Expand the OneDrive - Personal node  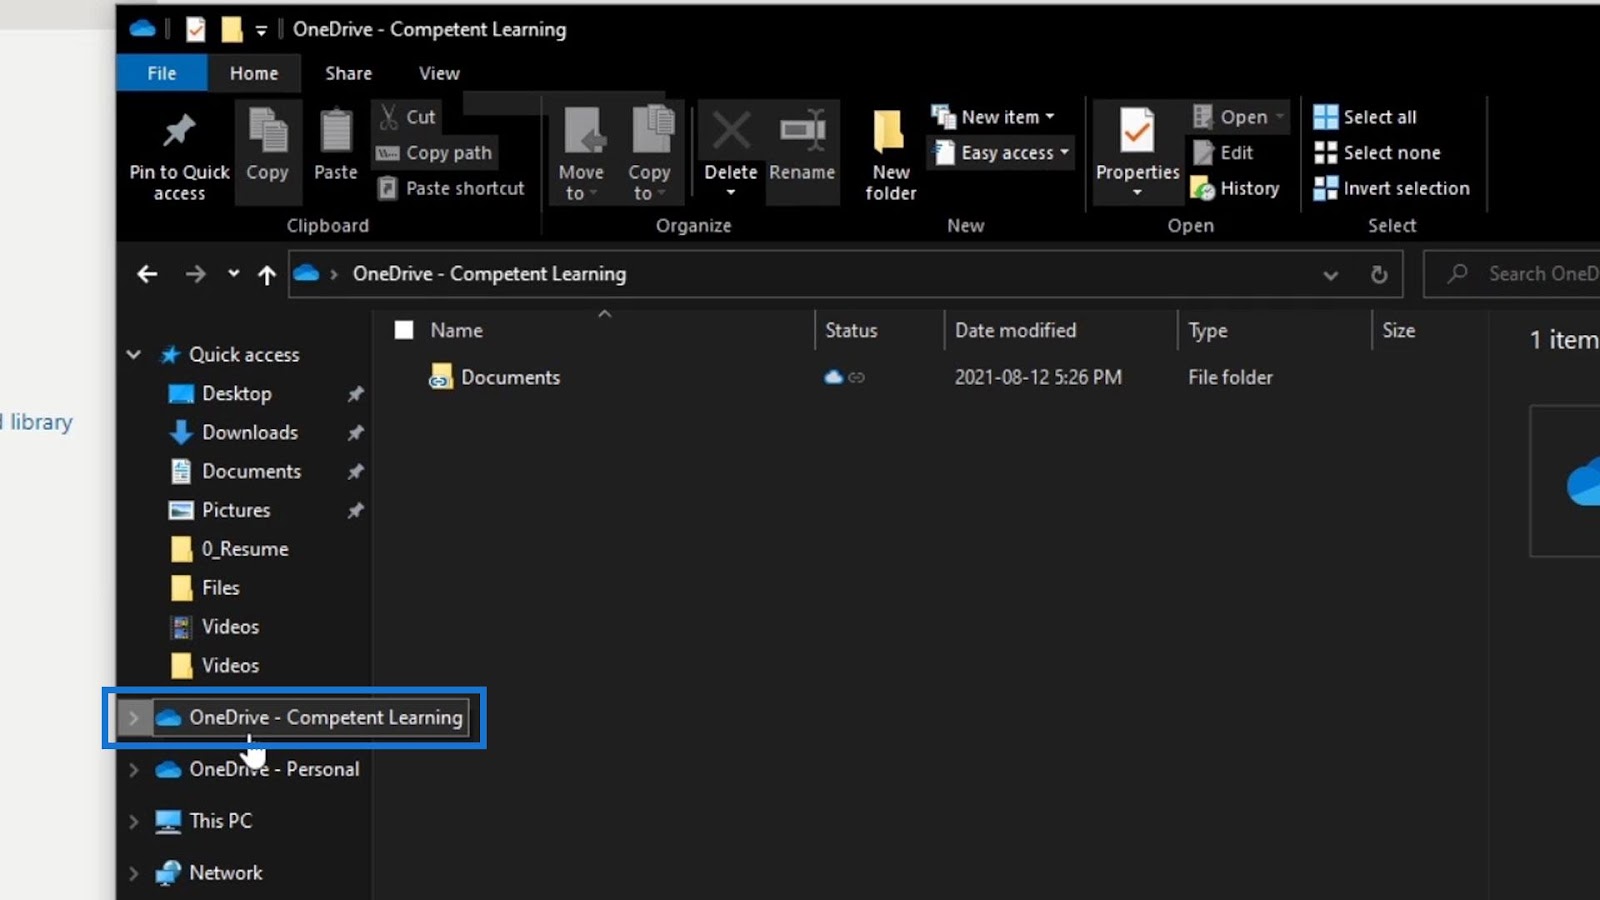pyautogui.click(x=134, y=769)
